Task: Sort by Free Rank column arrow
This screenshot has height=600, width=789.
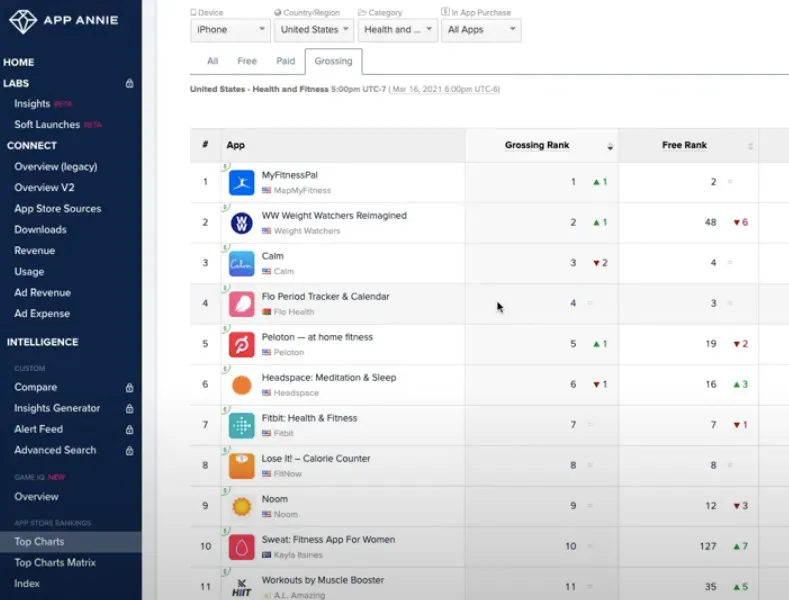Action: click(x=750, y=146)
